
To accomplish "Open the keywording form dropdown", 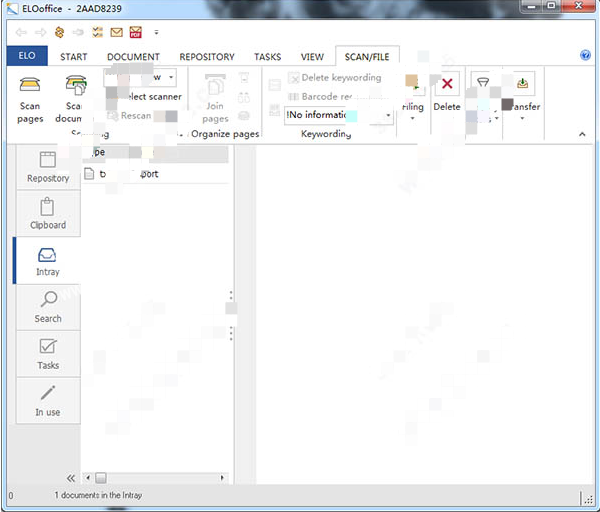I will pos(388,115).
